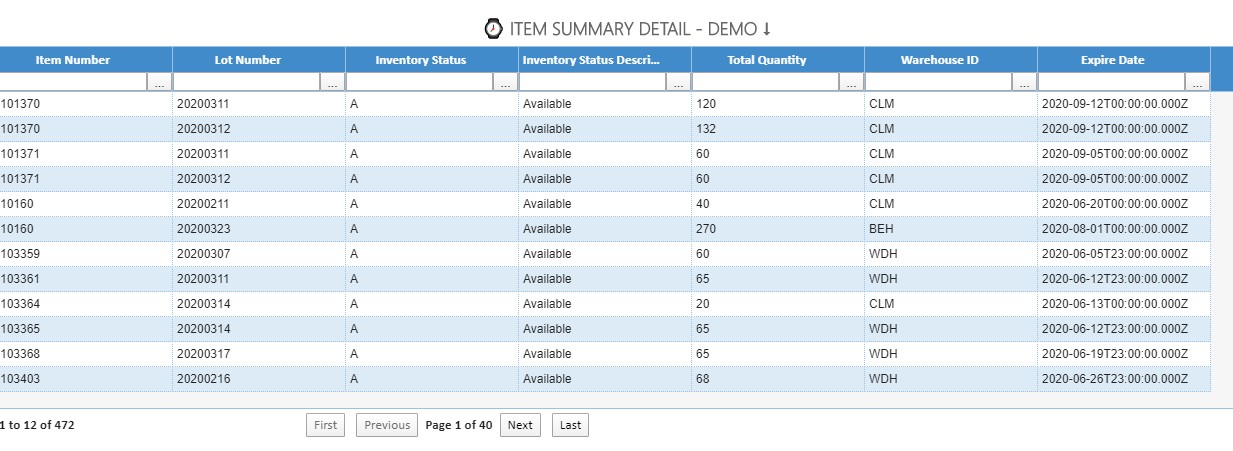This screenshot has width=1233, height=451.
Task: Jump to the Last page
Action: click(x=570, y=425)
